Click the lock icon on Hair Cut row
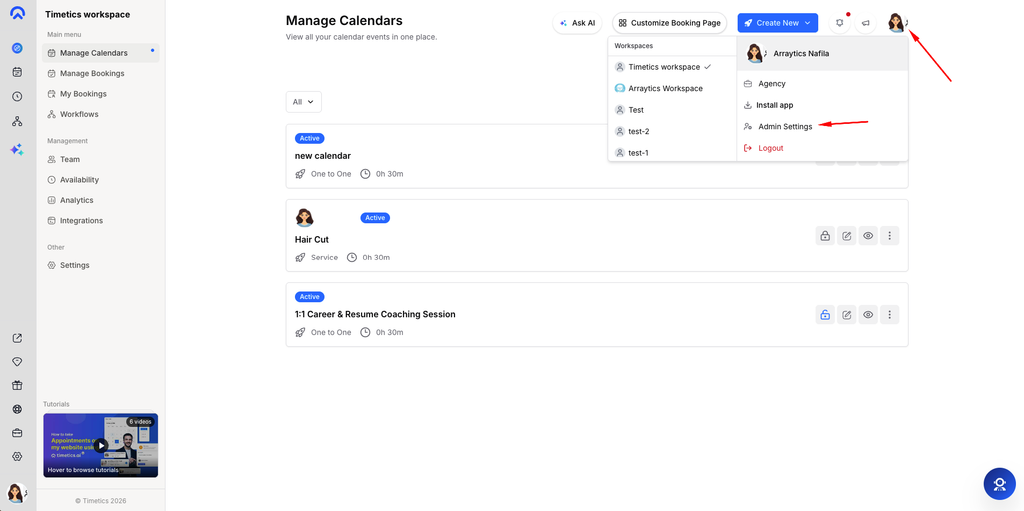The height and width of the screenshot is (511, 1024). (x=825, y=236)
